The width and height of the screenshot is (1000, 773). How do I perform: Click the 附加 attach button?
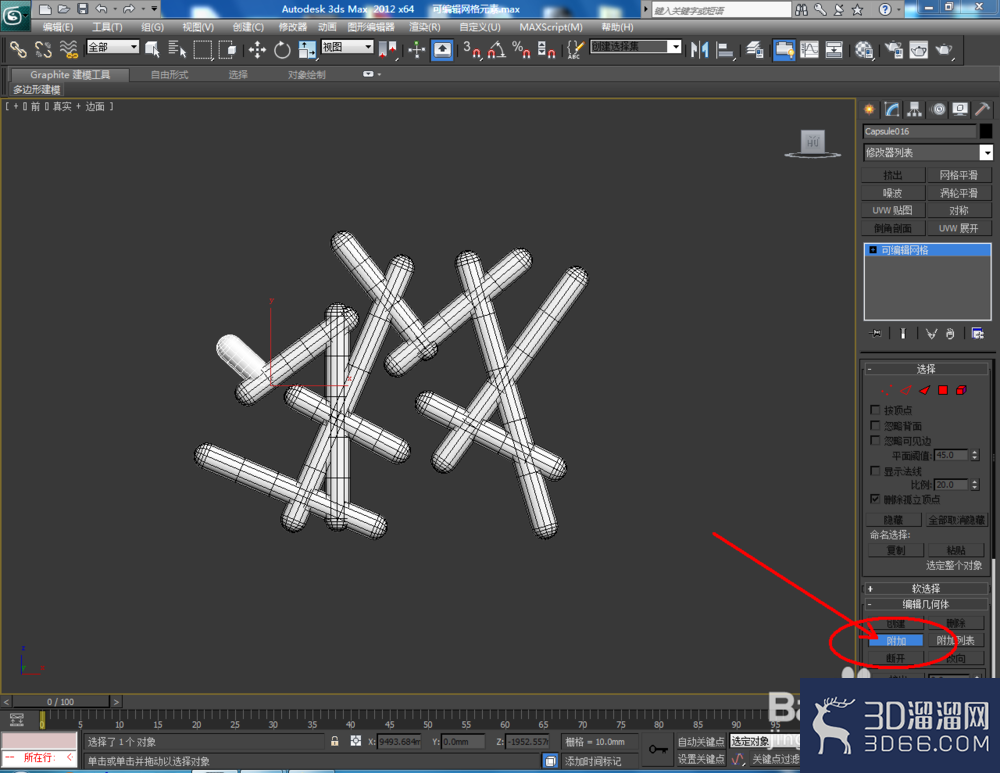(895, 640)
